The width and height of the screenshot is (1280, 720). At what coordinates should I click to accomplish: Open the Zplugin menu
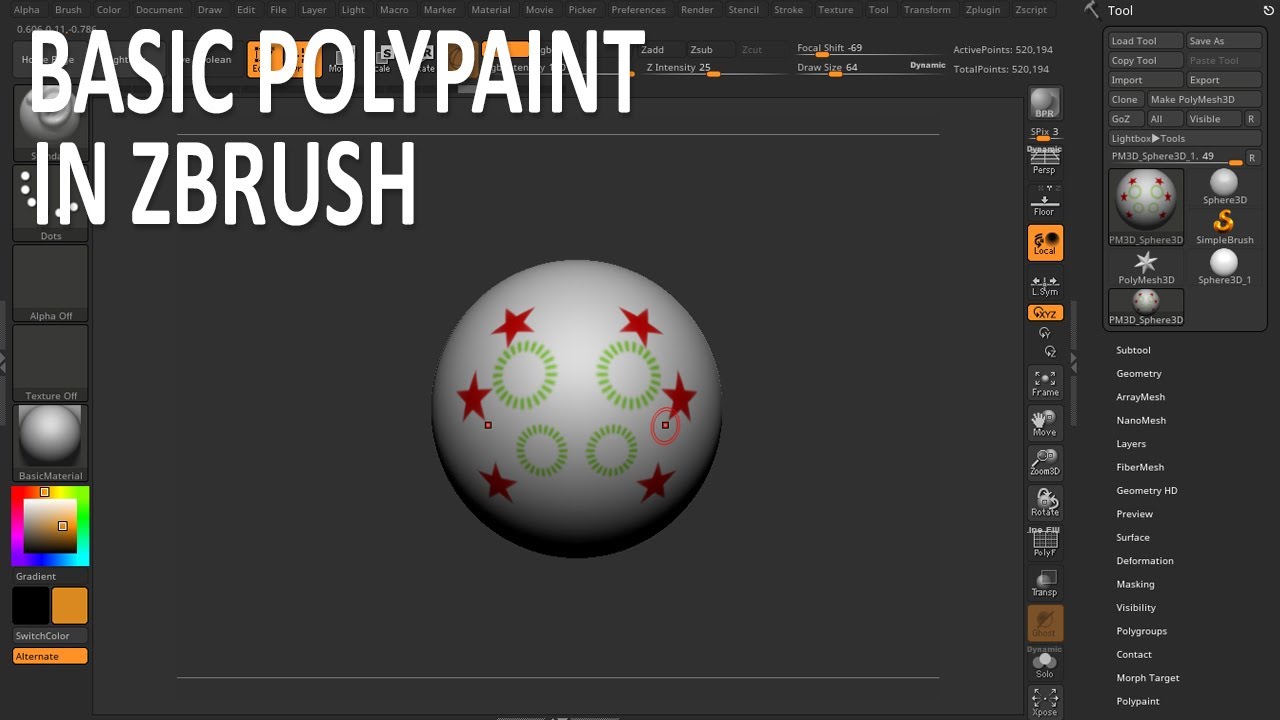pyautogui.click(x=984, y=10)
